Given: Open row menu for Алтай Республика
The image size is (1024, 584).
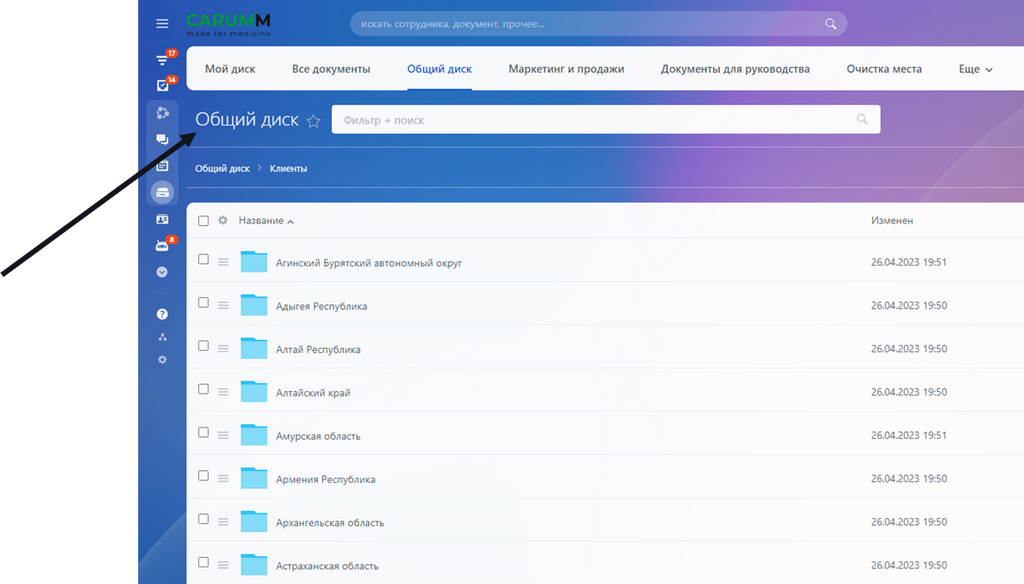Looking at the screenshot, I should 223,349.
